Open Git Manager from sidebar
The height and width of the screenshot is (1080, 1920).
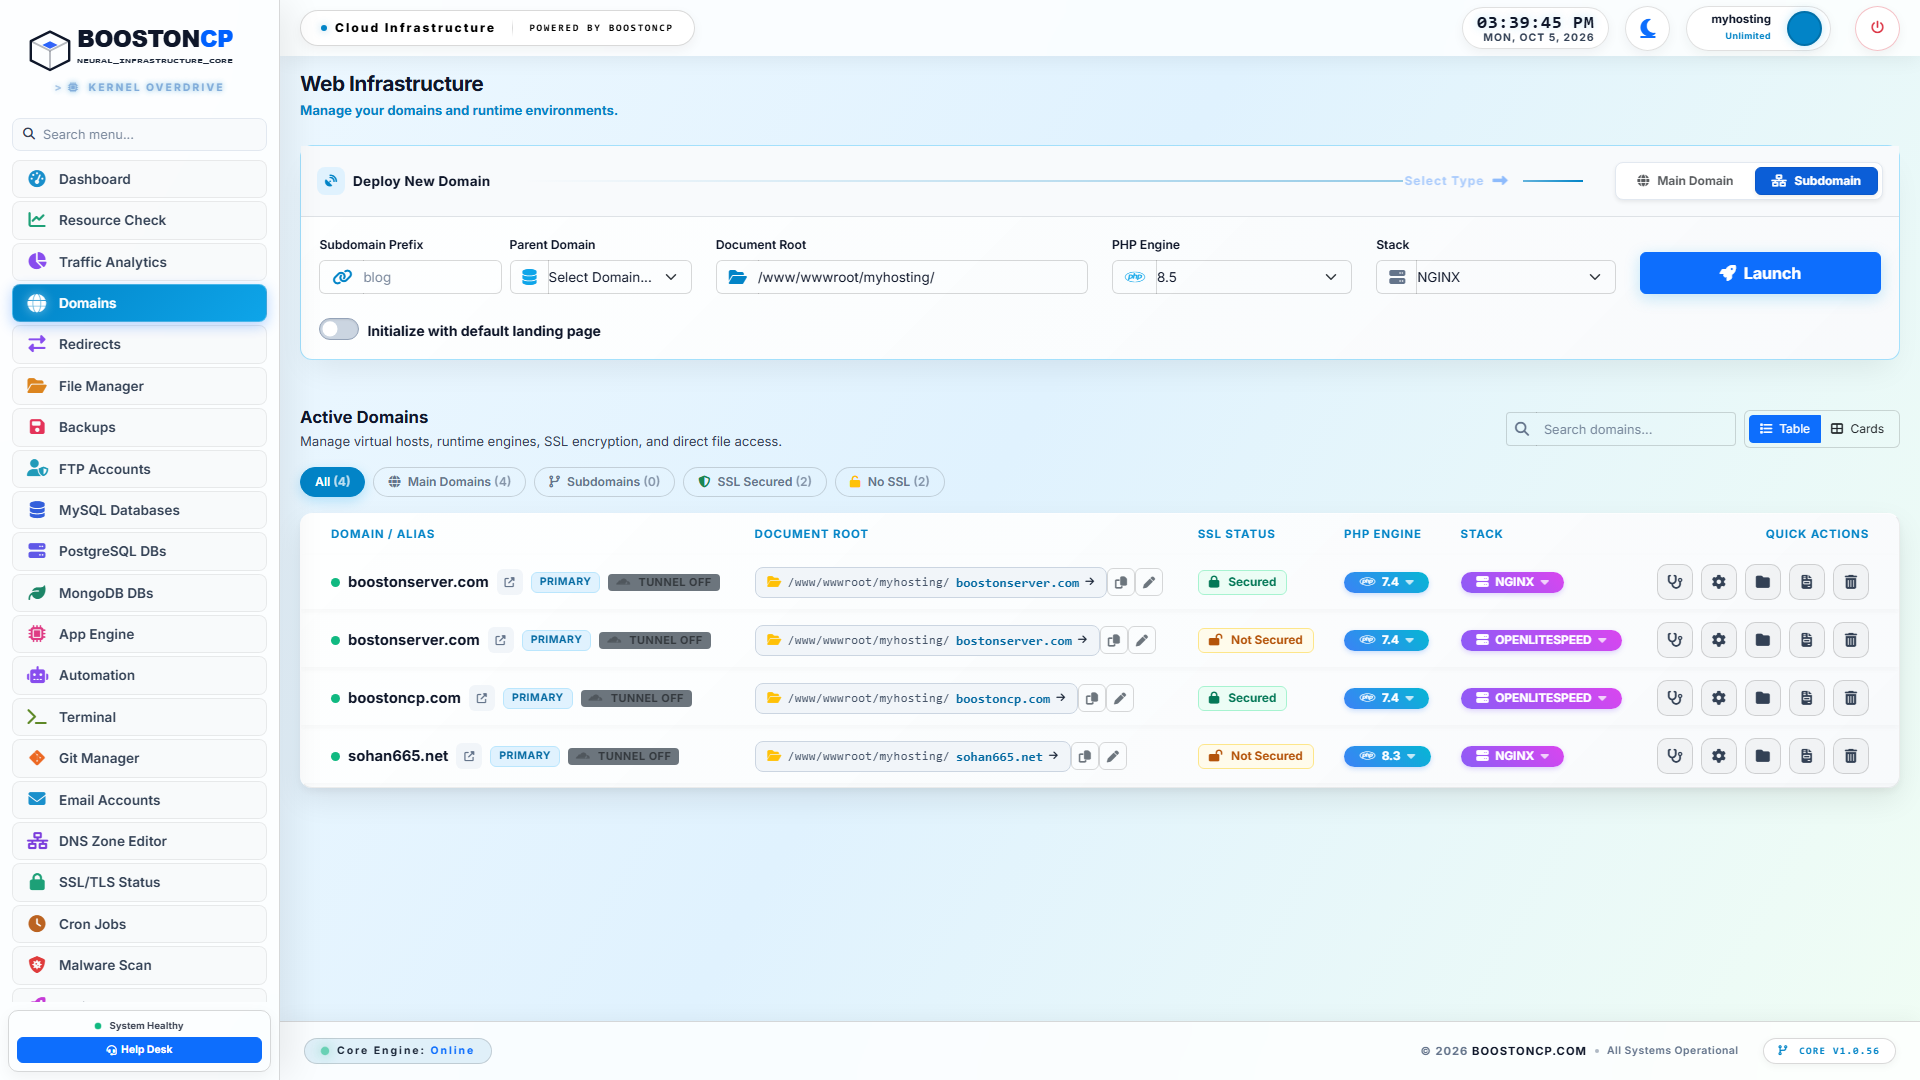(140, 758)
